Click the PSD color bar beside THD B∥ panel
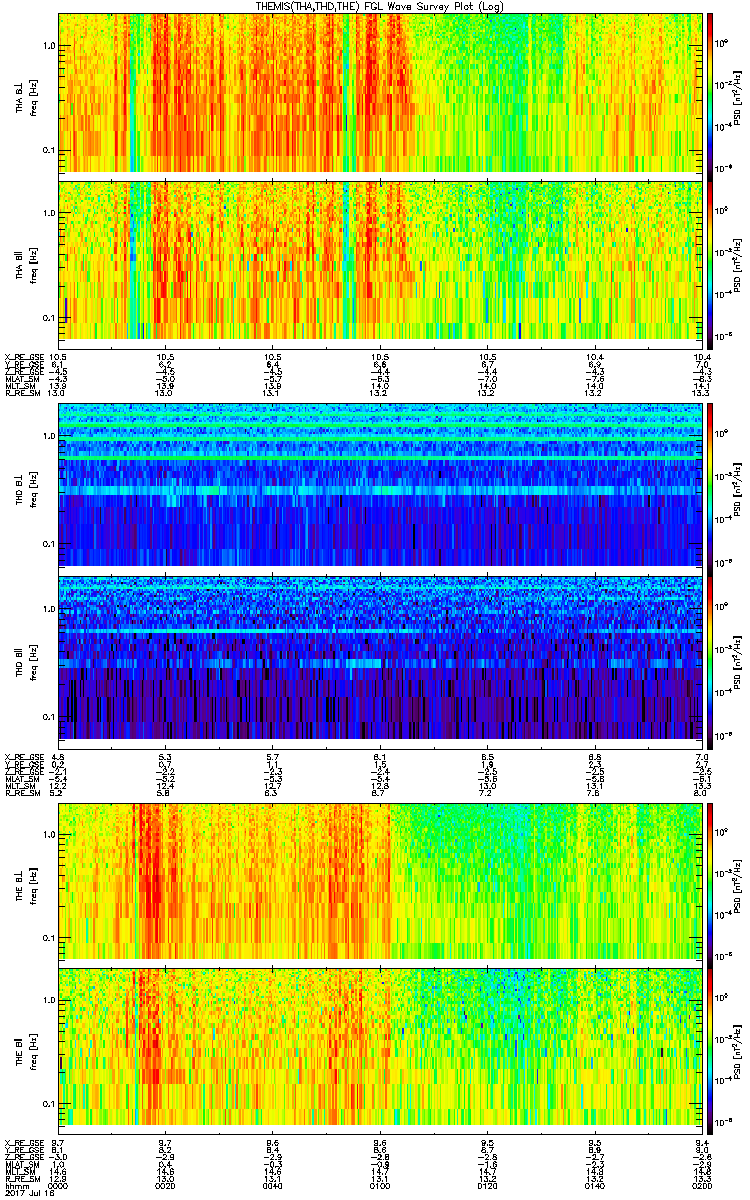Screen dimensions: 750x1200 coord(711,656)
